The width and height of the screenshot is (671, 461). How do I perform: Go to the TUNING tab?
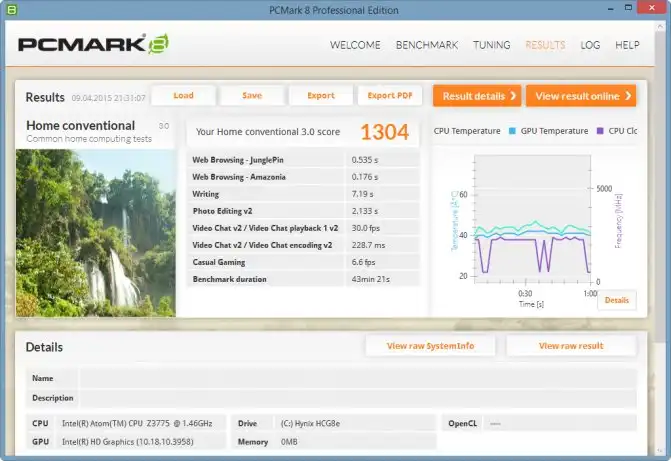click(x=491, y=45)
